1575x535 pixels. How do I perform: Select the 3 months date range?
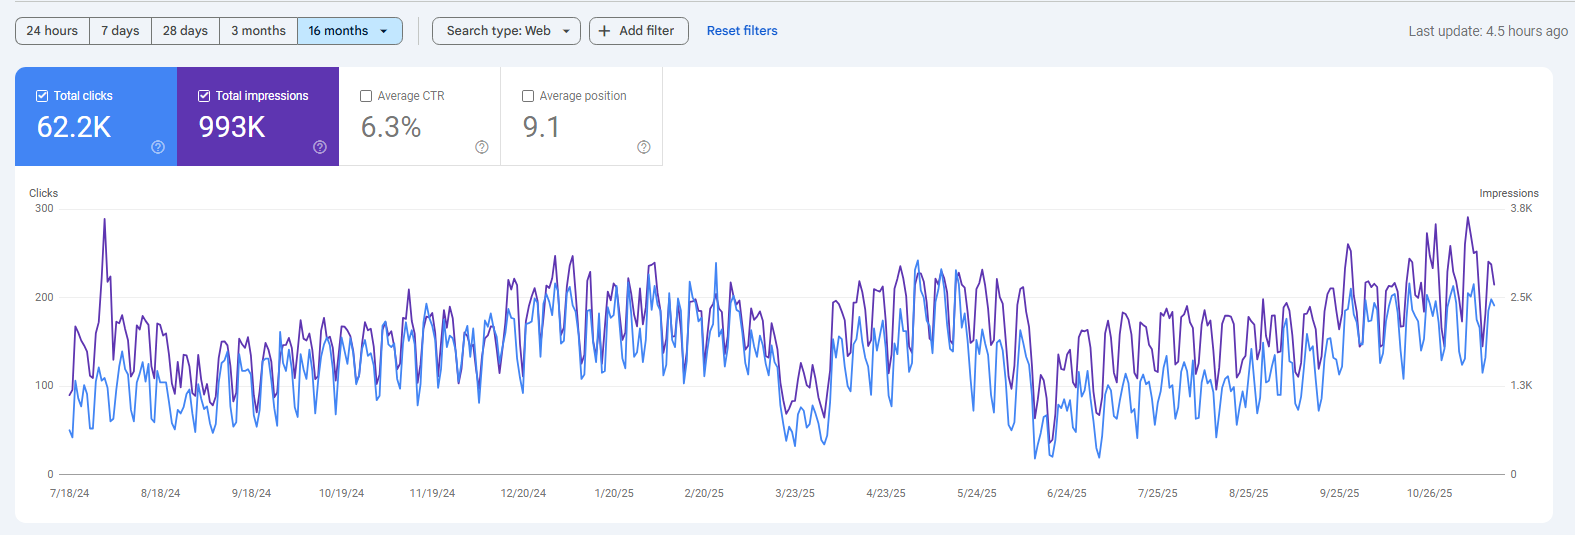pos(258,31)
